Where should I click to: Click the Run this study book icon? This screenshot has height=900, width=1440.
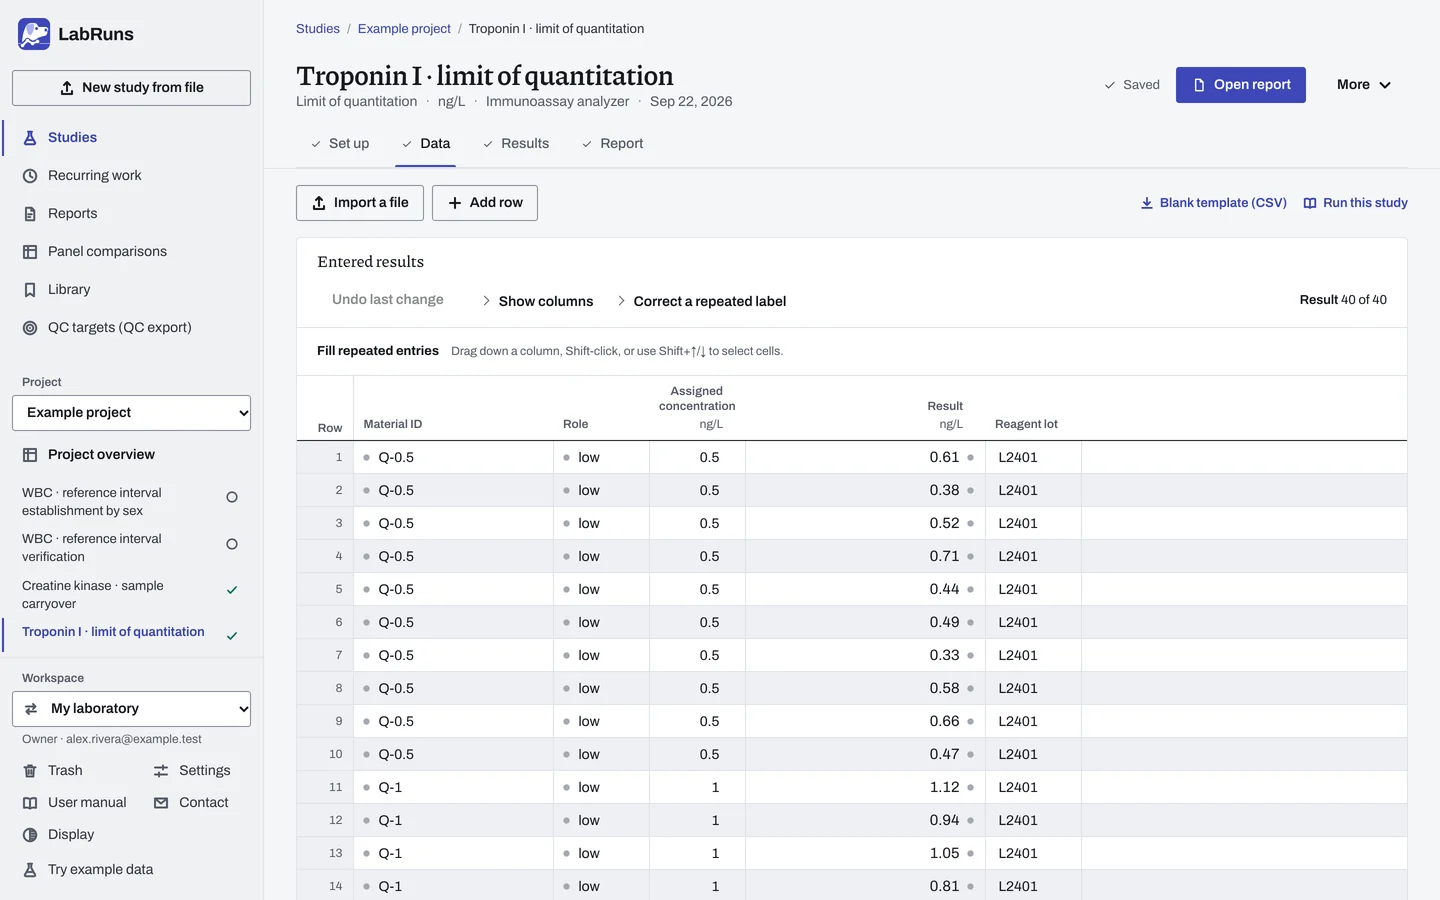tap(1310, 203)
